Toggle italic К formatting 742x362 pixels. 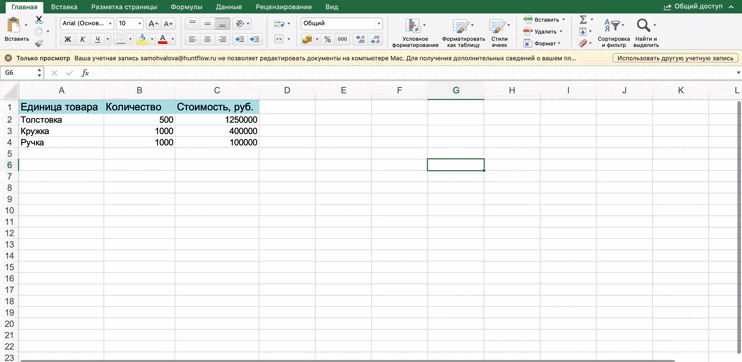[82, 39]
